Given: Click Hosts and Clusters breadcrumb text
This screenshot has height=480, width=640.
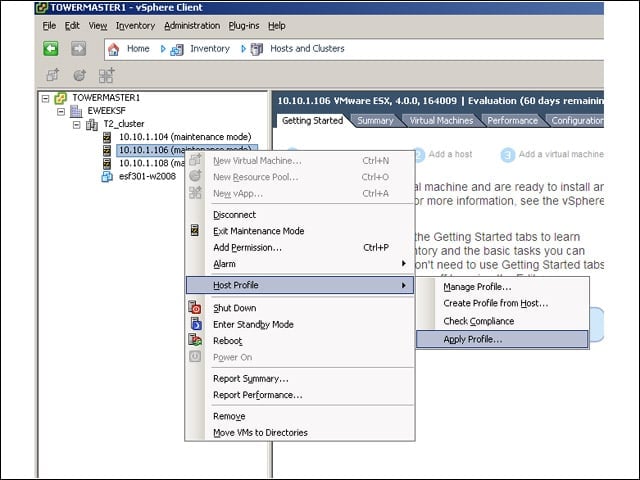Looking at the screenshot, I should point(307,49).
